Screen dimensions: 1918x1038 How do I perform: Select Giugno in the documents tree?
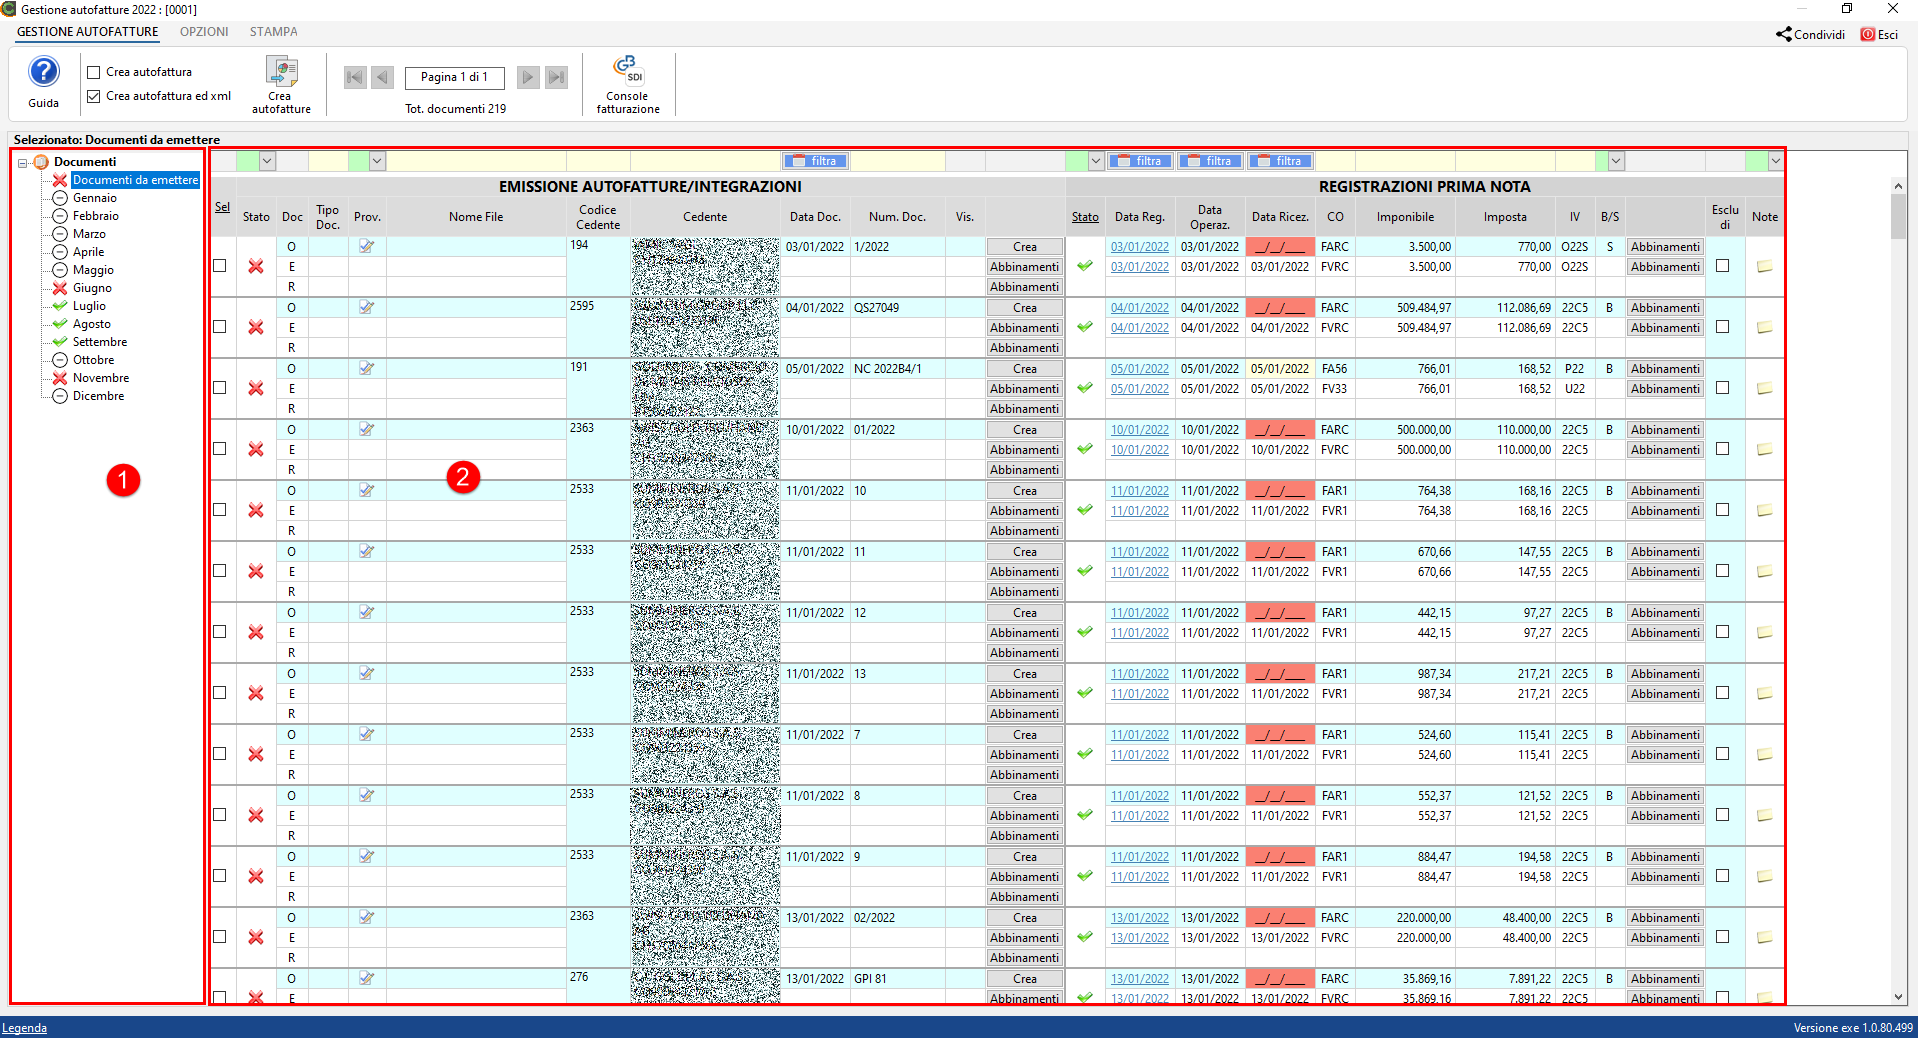coord(92,288)
